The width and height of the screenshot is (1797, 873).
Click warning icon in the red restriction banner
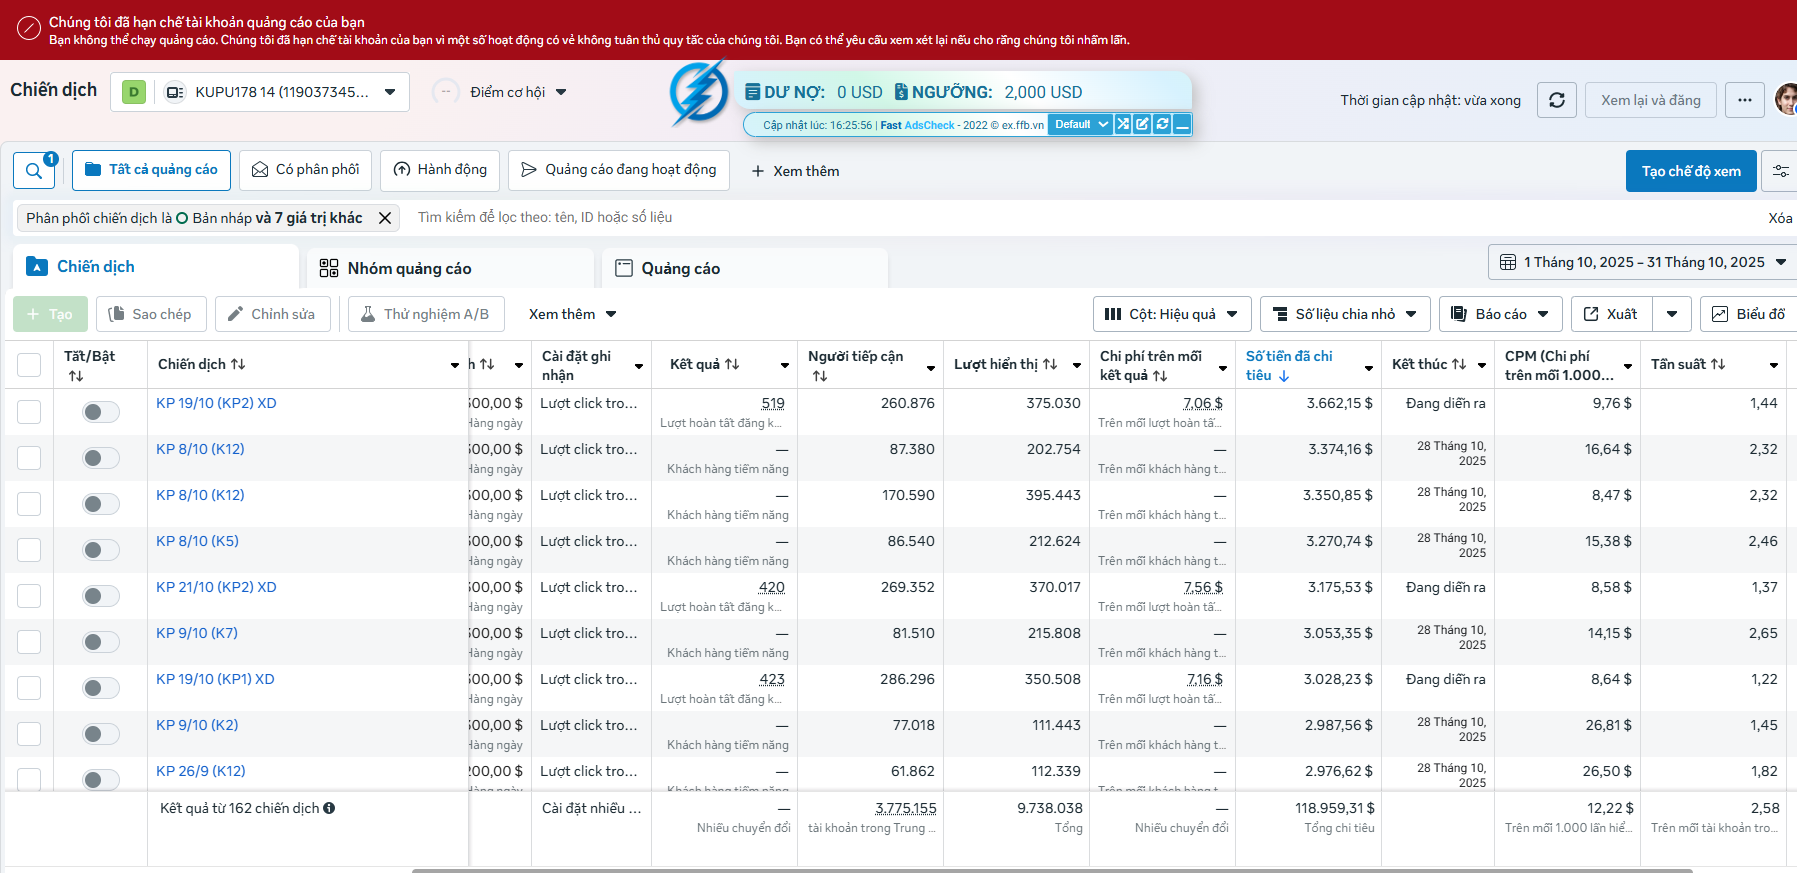(30, 28)
